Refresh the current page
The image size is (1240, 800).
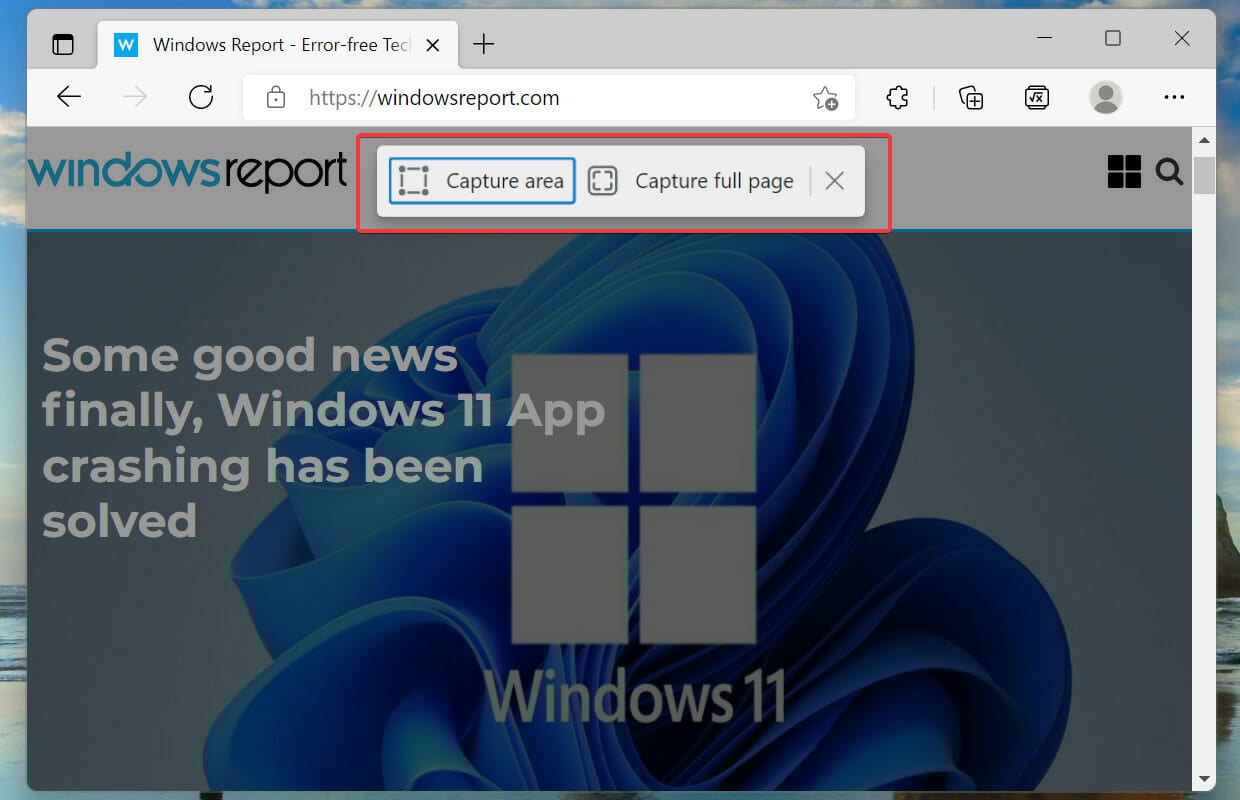point(201,97)
